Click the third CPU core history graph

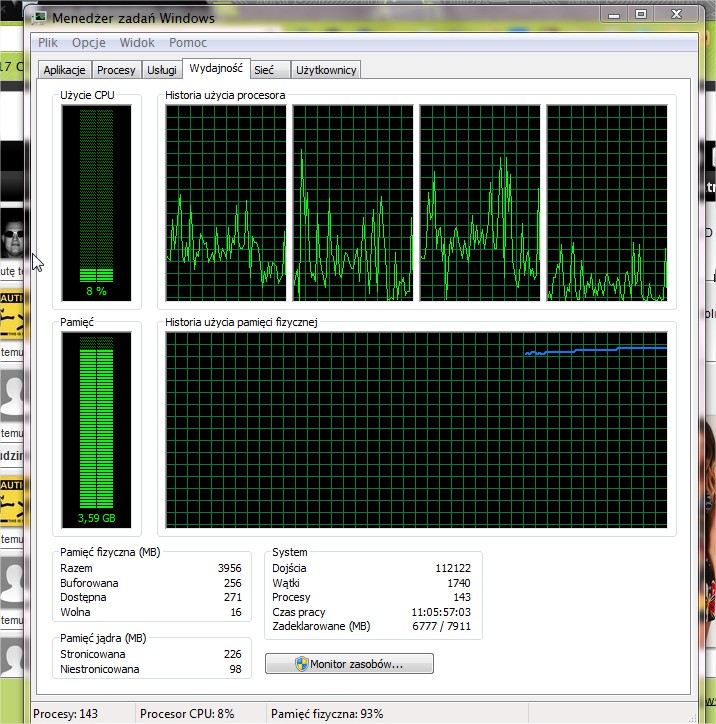pyautogui.click(x=480, y=203)
